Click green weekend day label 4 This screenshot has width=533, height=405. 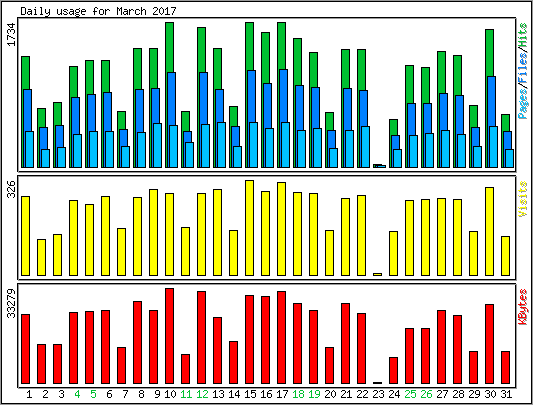pos(77,394)
